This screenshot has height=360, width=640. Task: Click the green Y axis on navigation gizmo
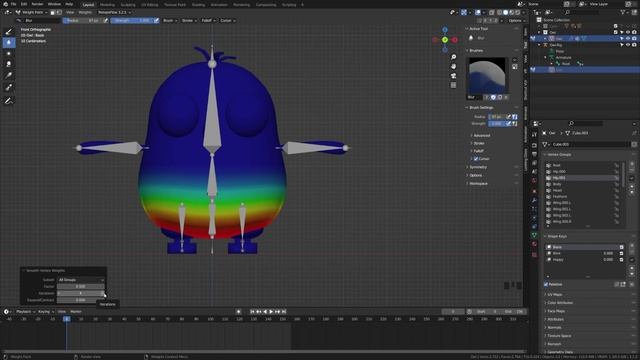pyautogui.click(x=445, y=40)
